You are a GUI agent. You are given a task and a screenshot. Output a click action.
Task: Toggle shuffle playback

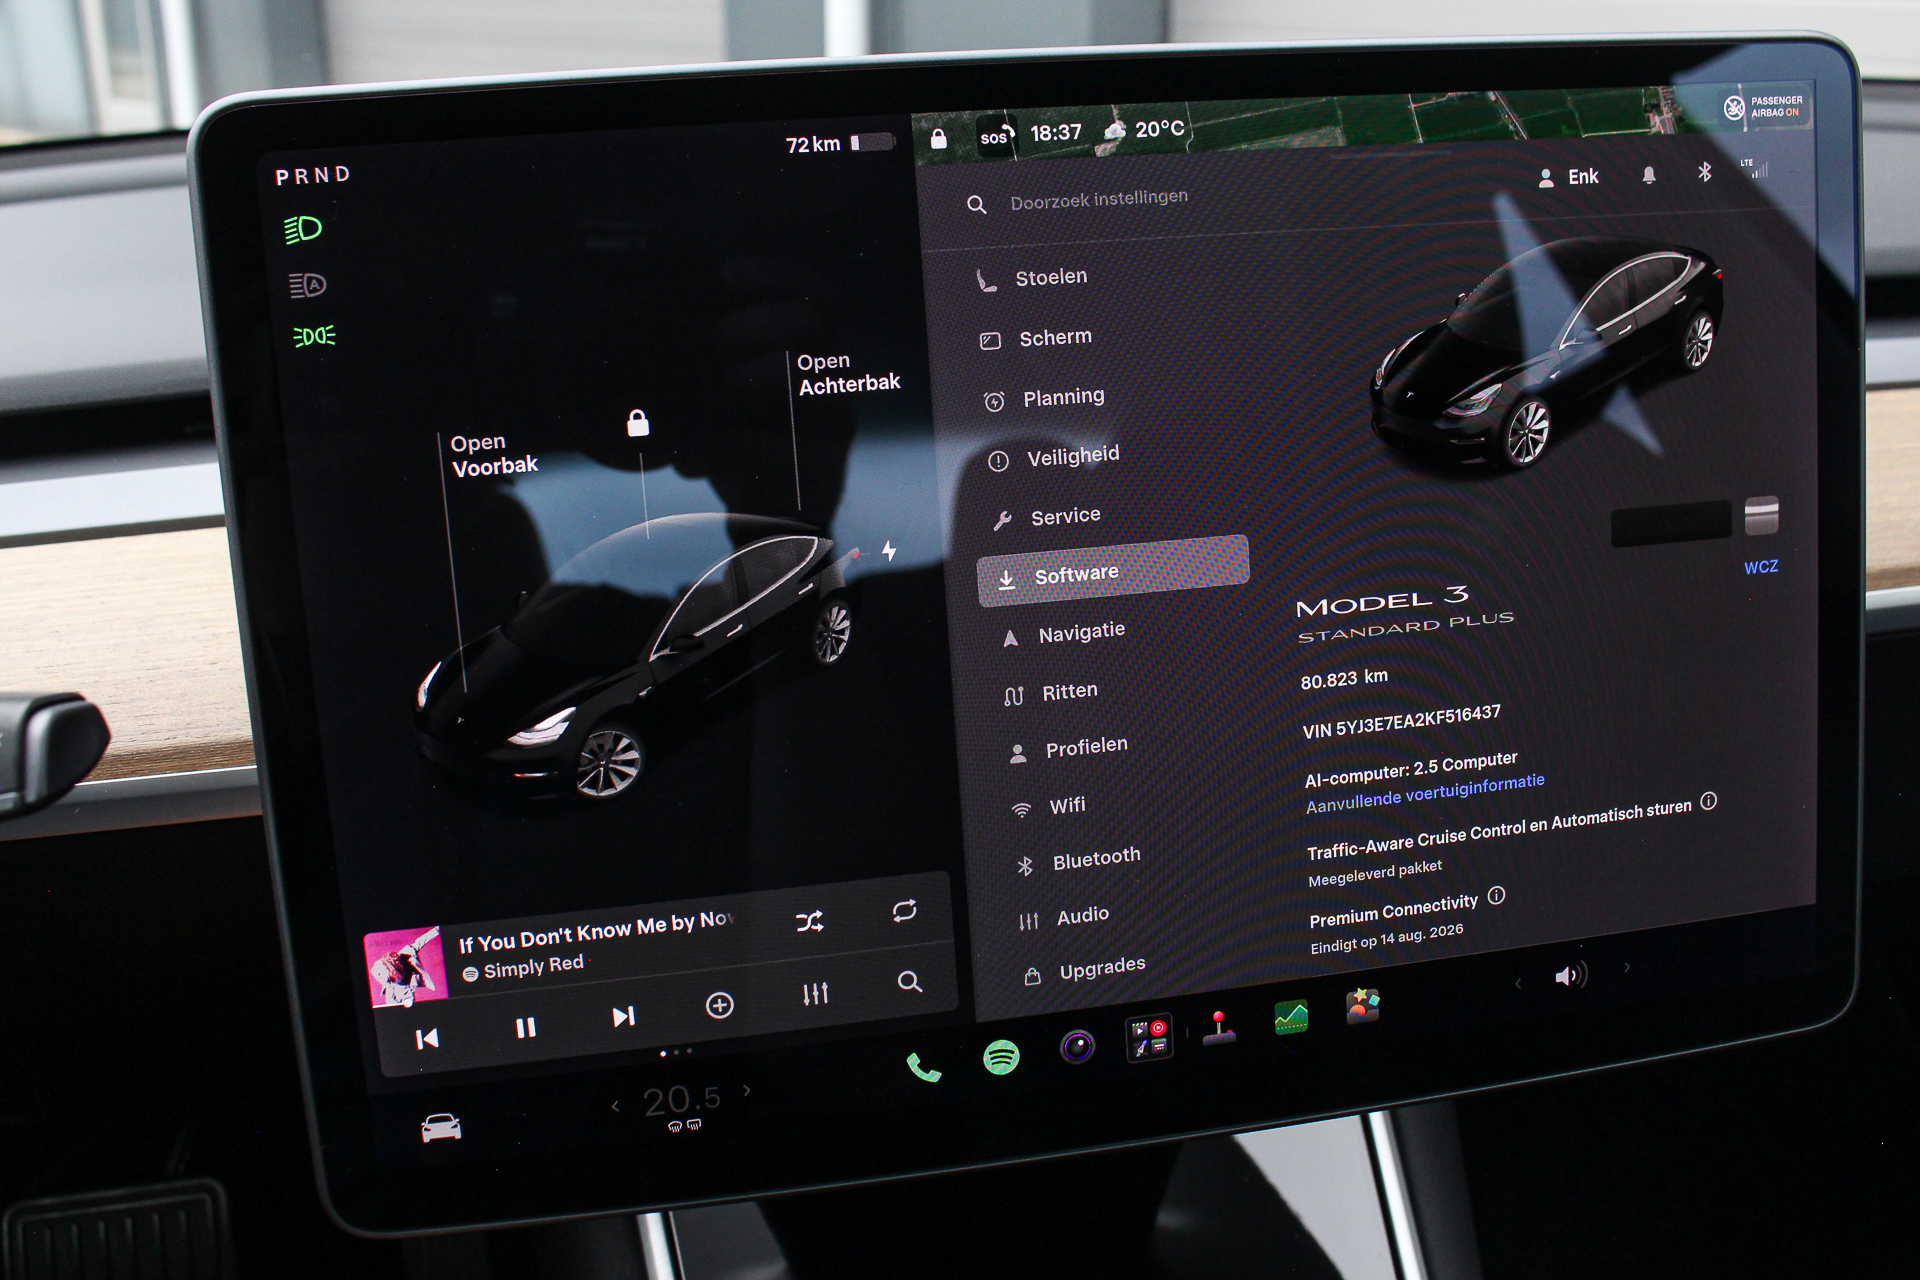(810, 922)
